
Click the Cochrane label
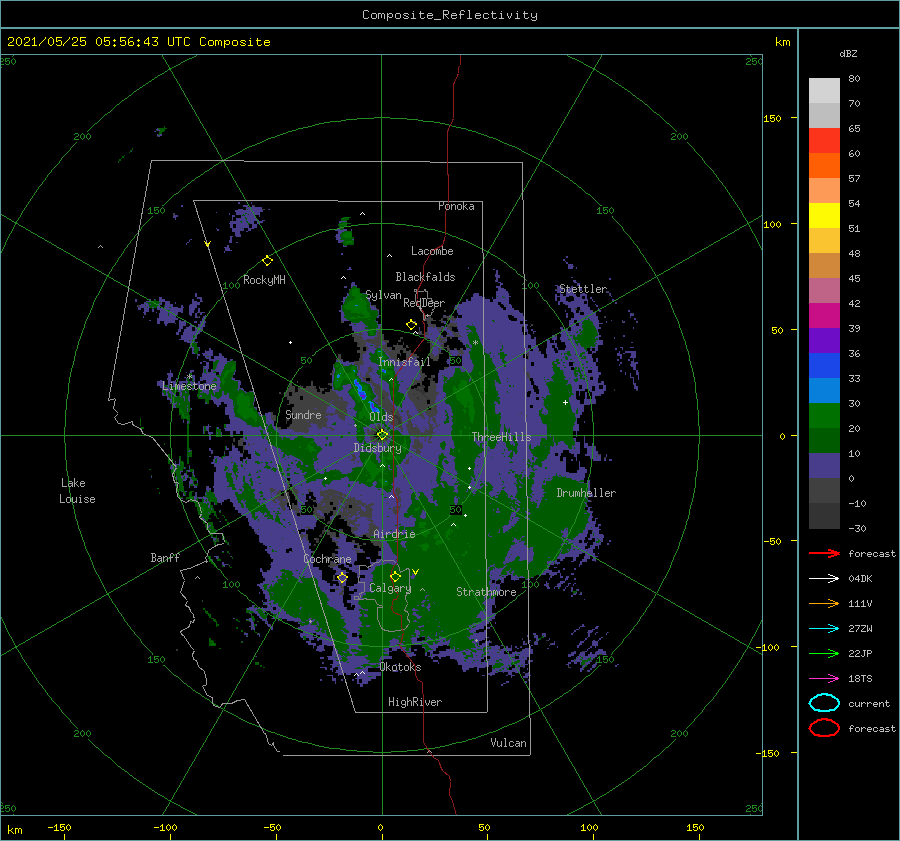(327, 559)
